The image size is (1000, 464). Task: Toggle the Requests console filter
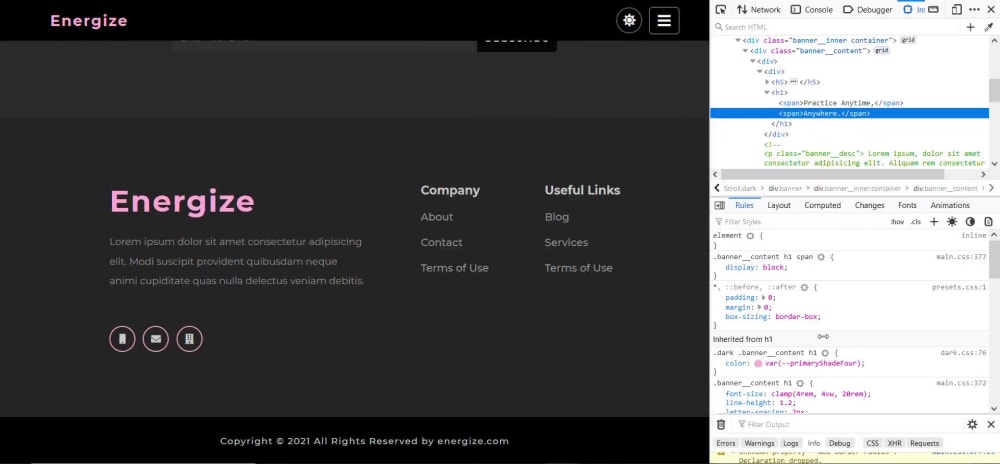pos(924,443)
